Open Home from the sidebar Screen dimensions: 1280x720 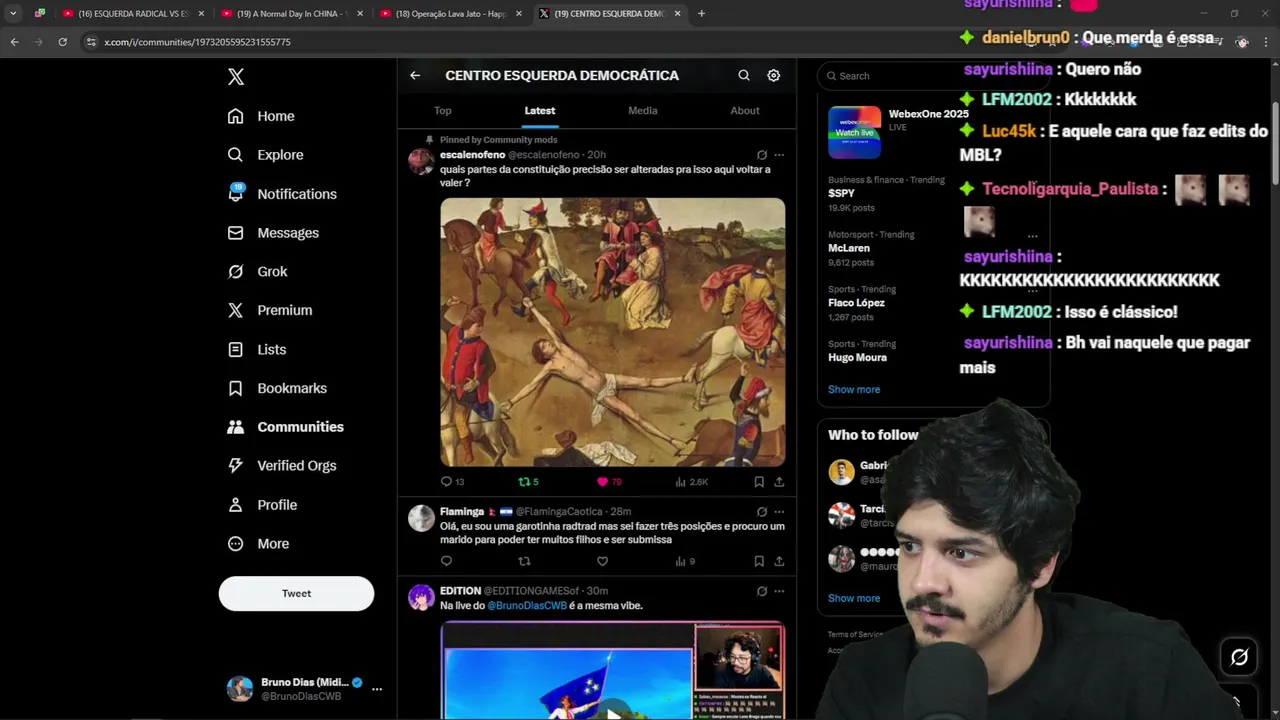tap(261, 116)
